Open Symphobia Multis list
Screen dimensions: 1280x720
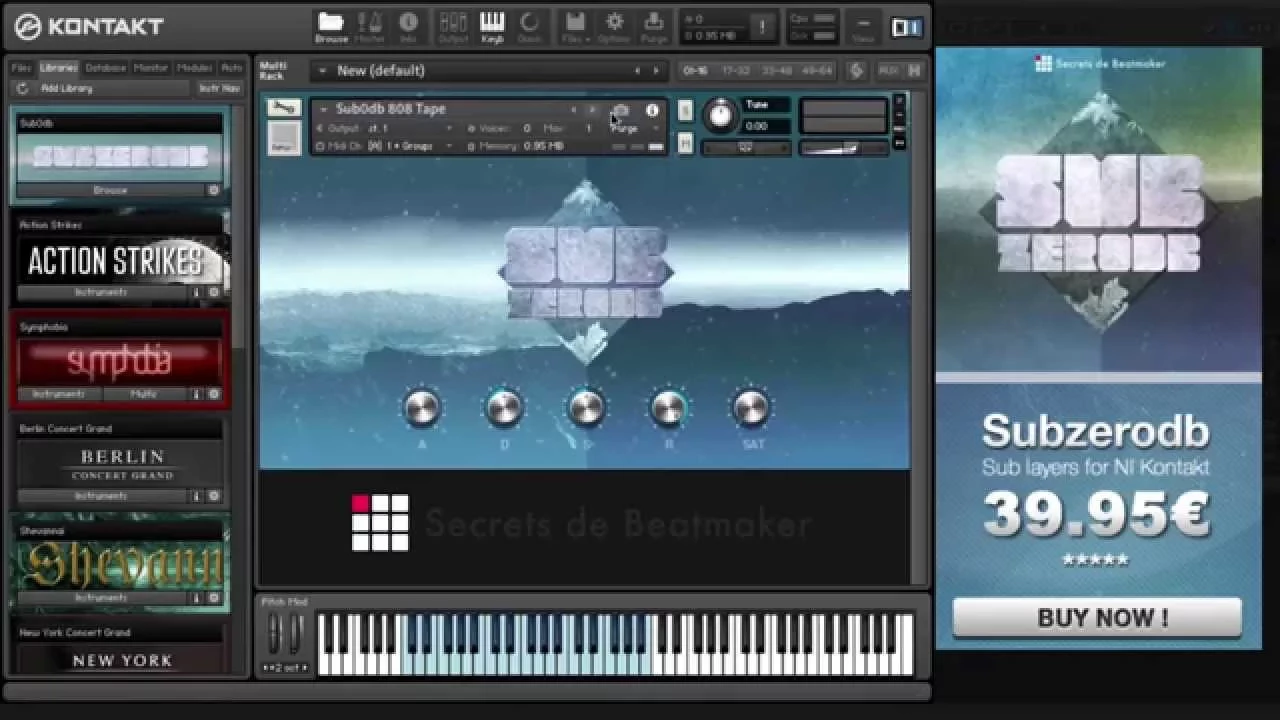(x=145, y=394)
